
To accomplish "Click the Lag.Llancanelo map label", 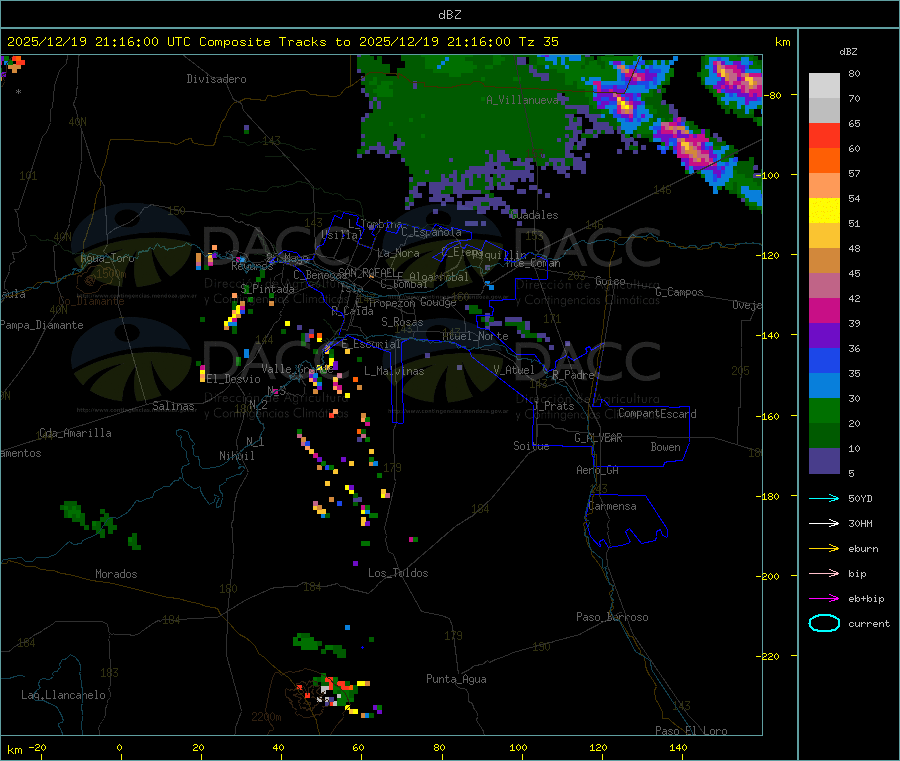I will [x=64, y=695].
